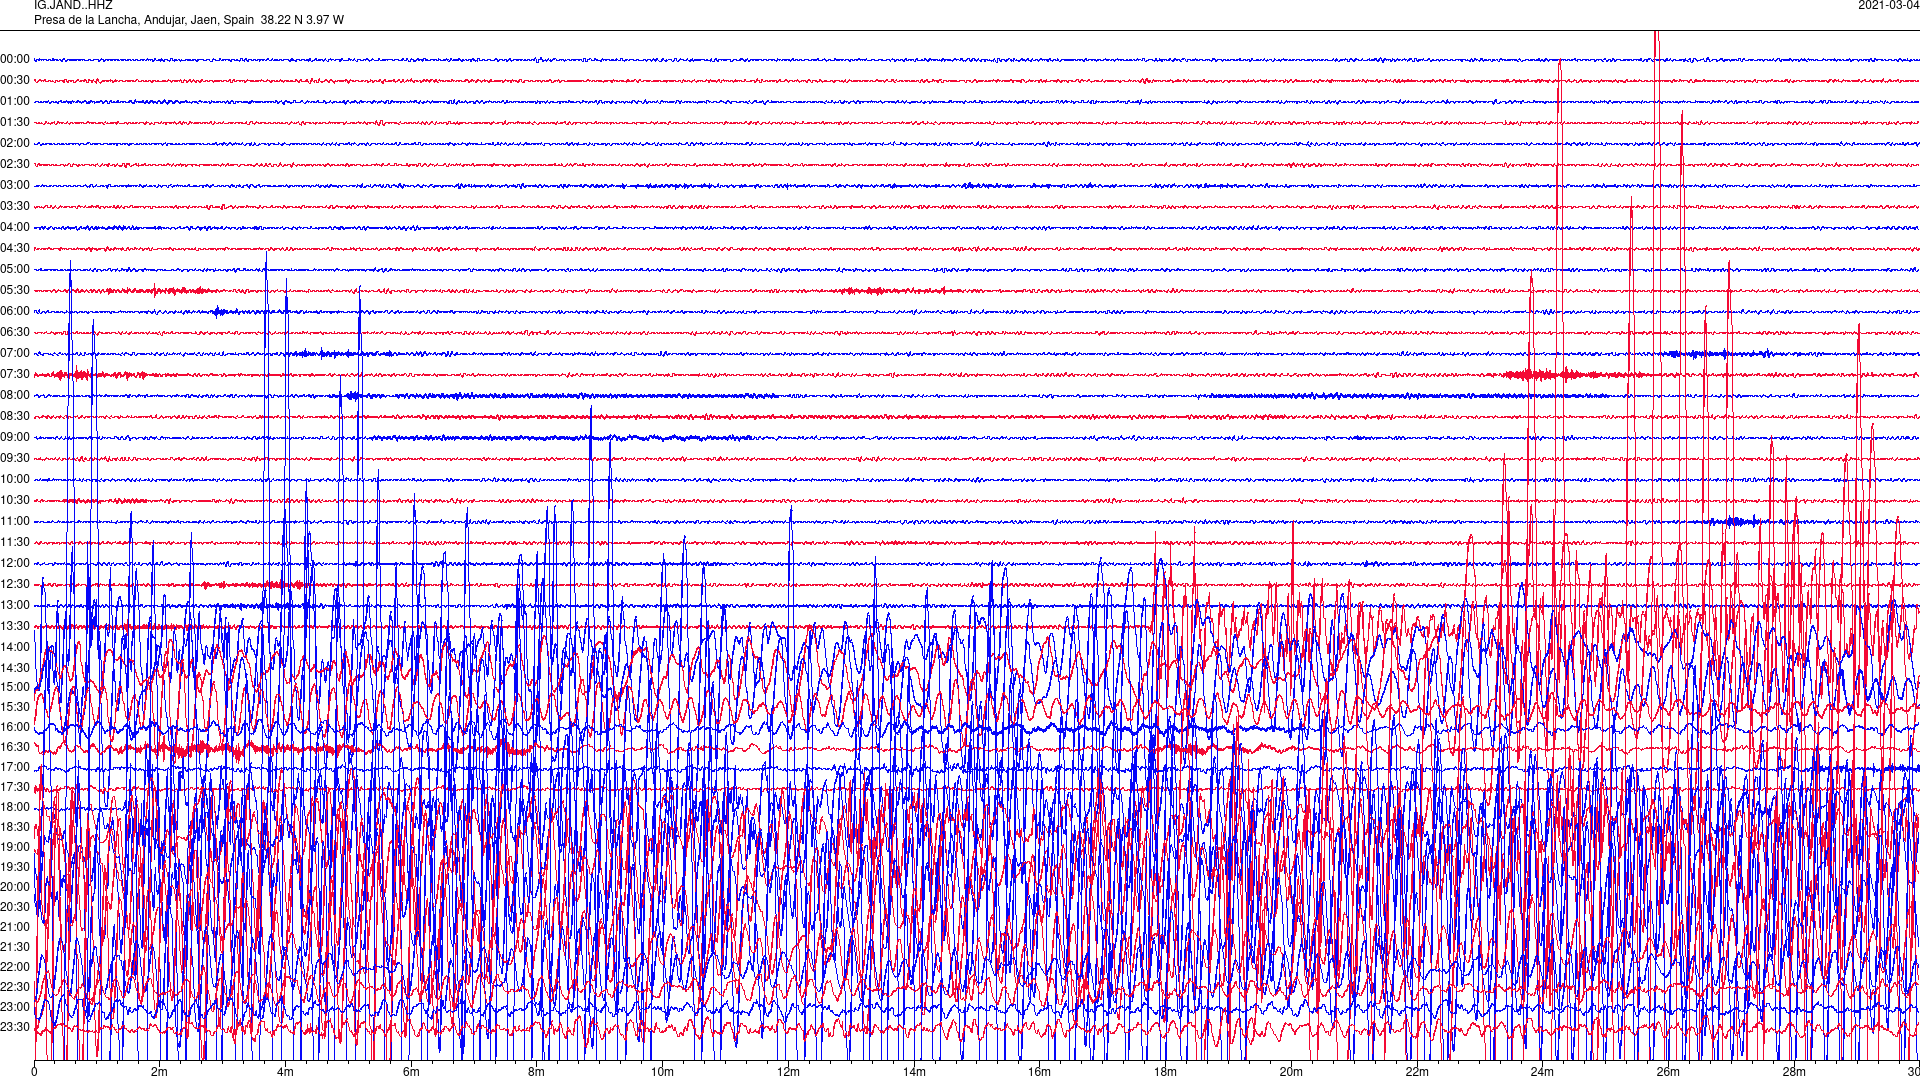Click the 2m tick on time axis

click(160, 1073)
